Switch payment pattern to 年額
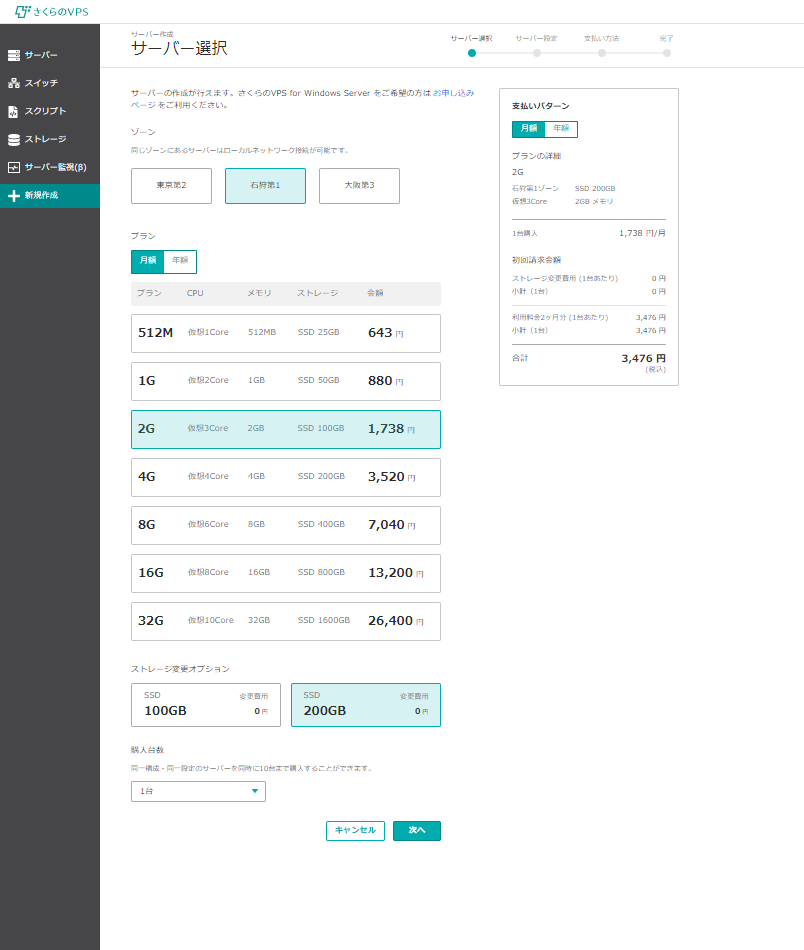Screen dimensions: 804x950 click(x=561, y=129)
